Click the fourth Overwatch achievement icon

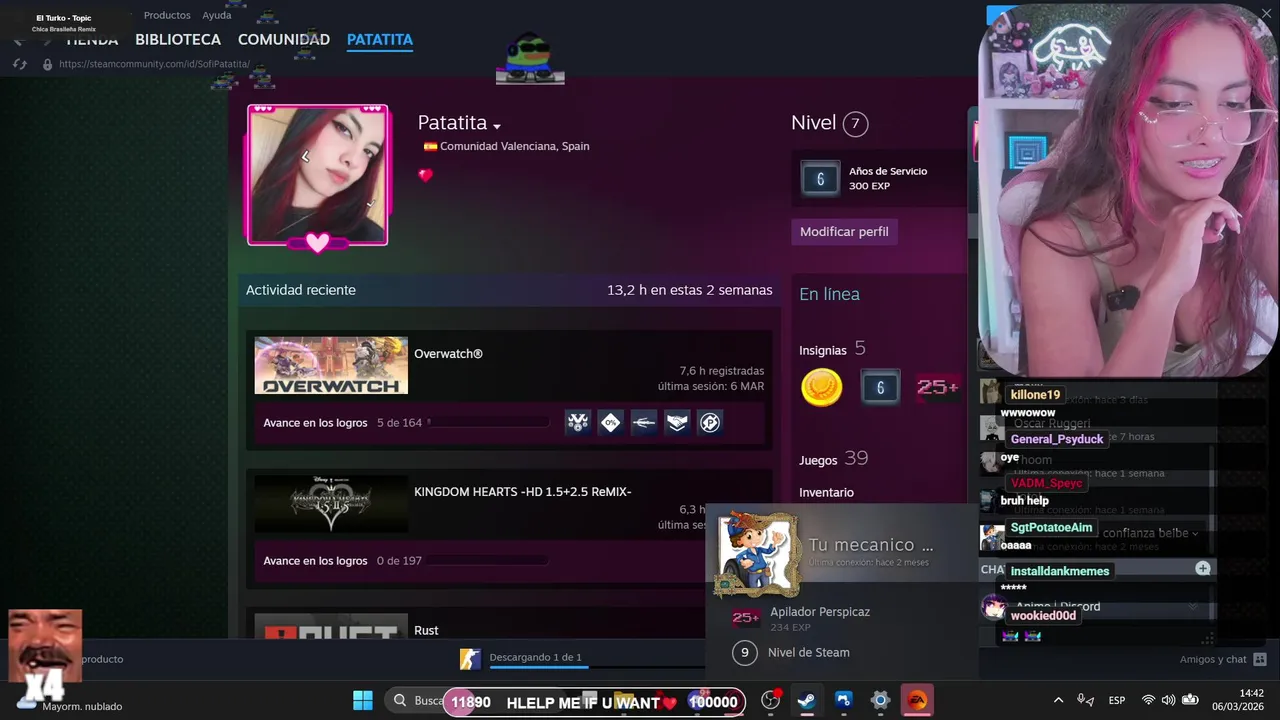point(677,422)
